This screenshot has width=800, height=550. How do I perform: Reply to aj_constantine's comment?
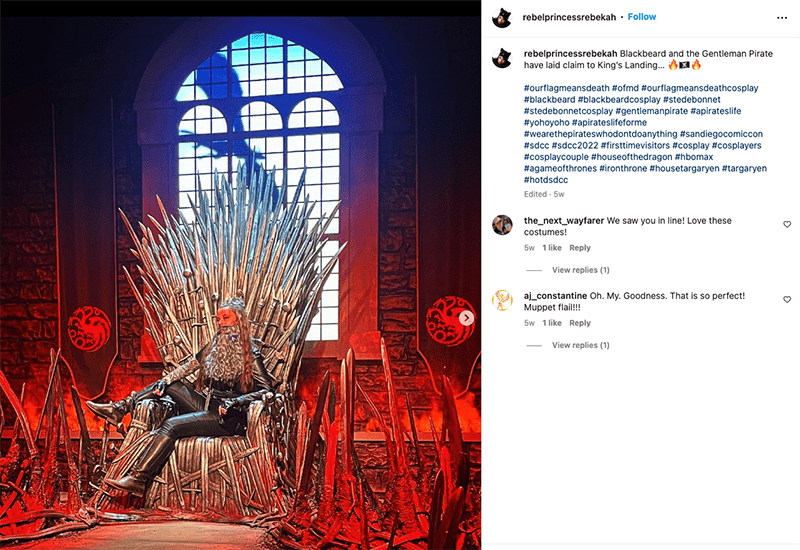(580, 323)
